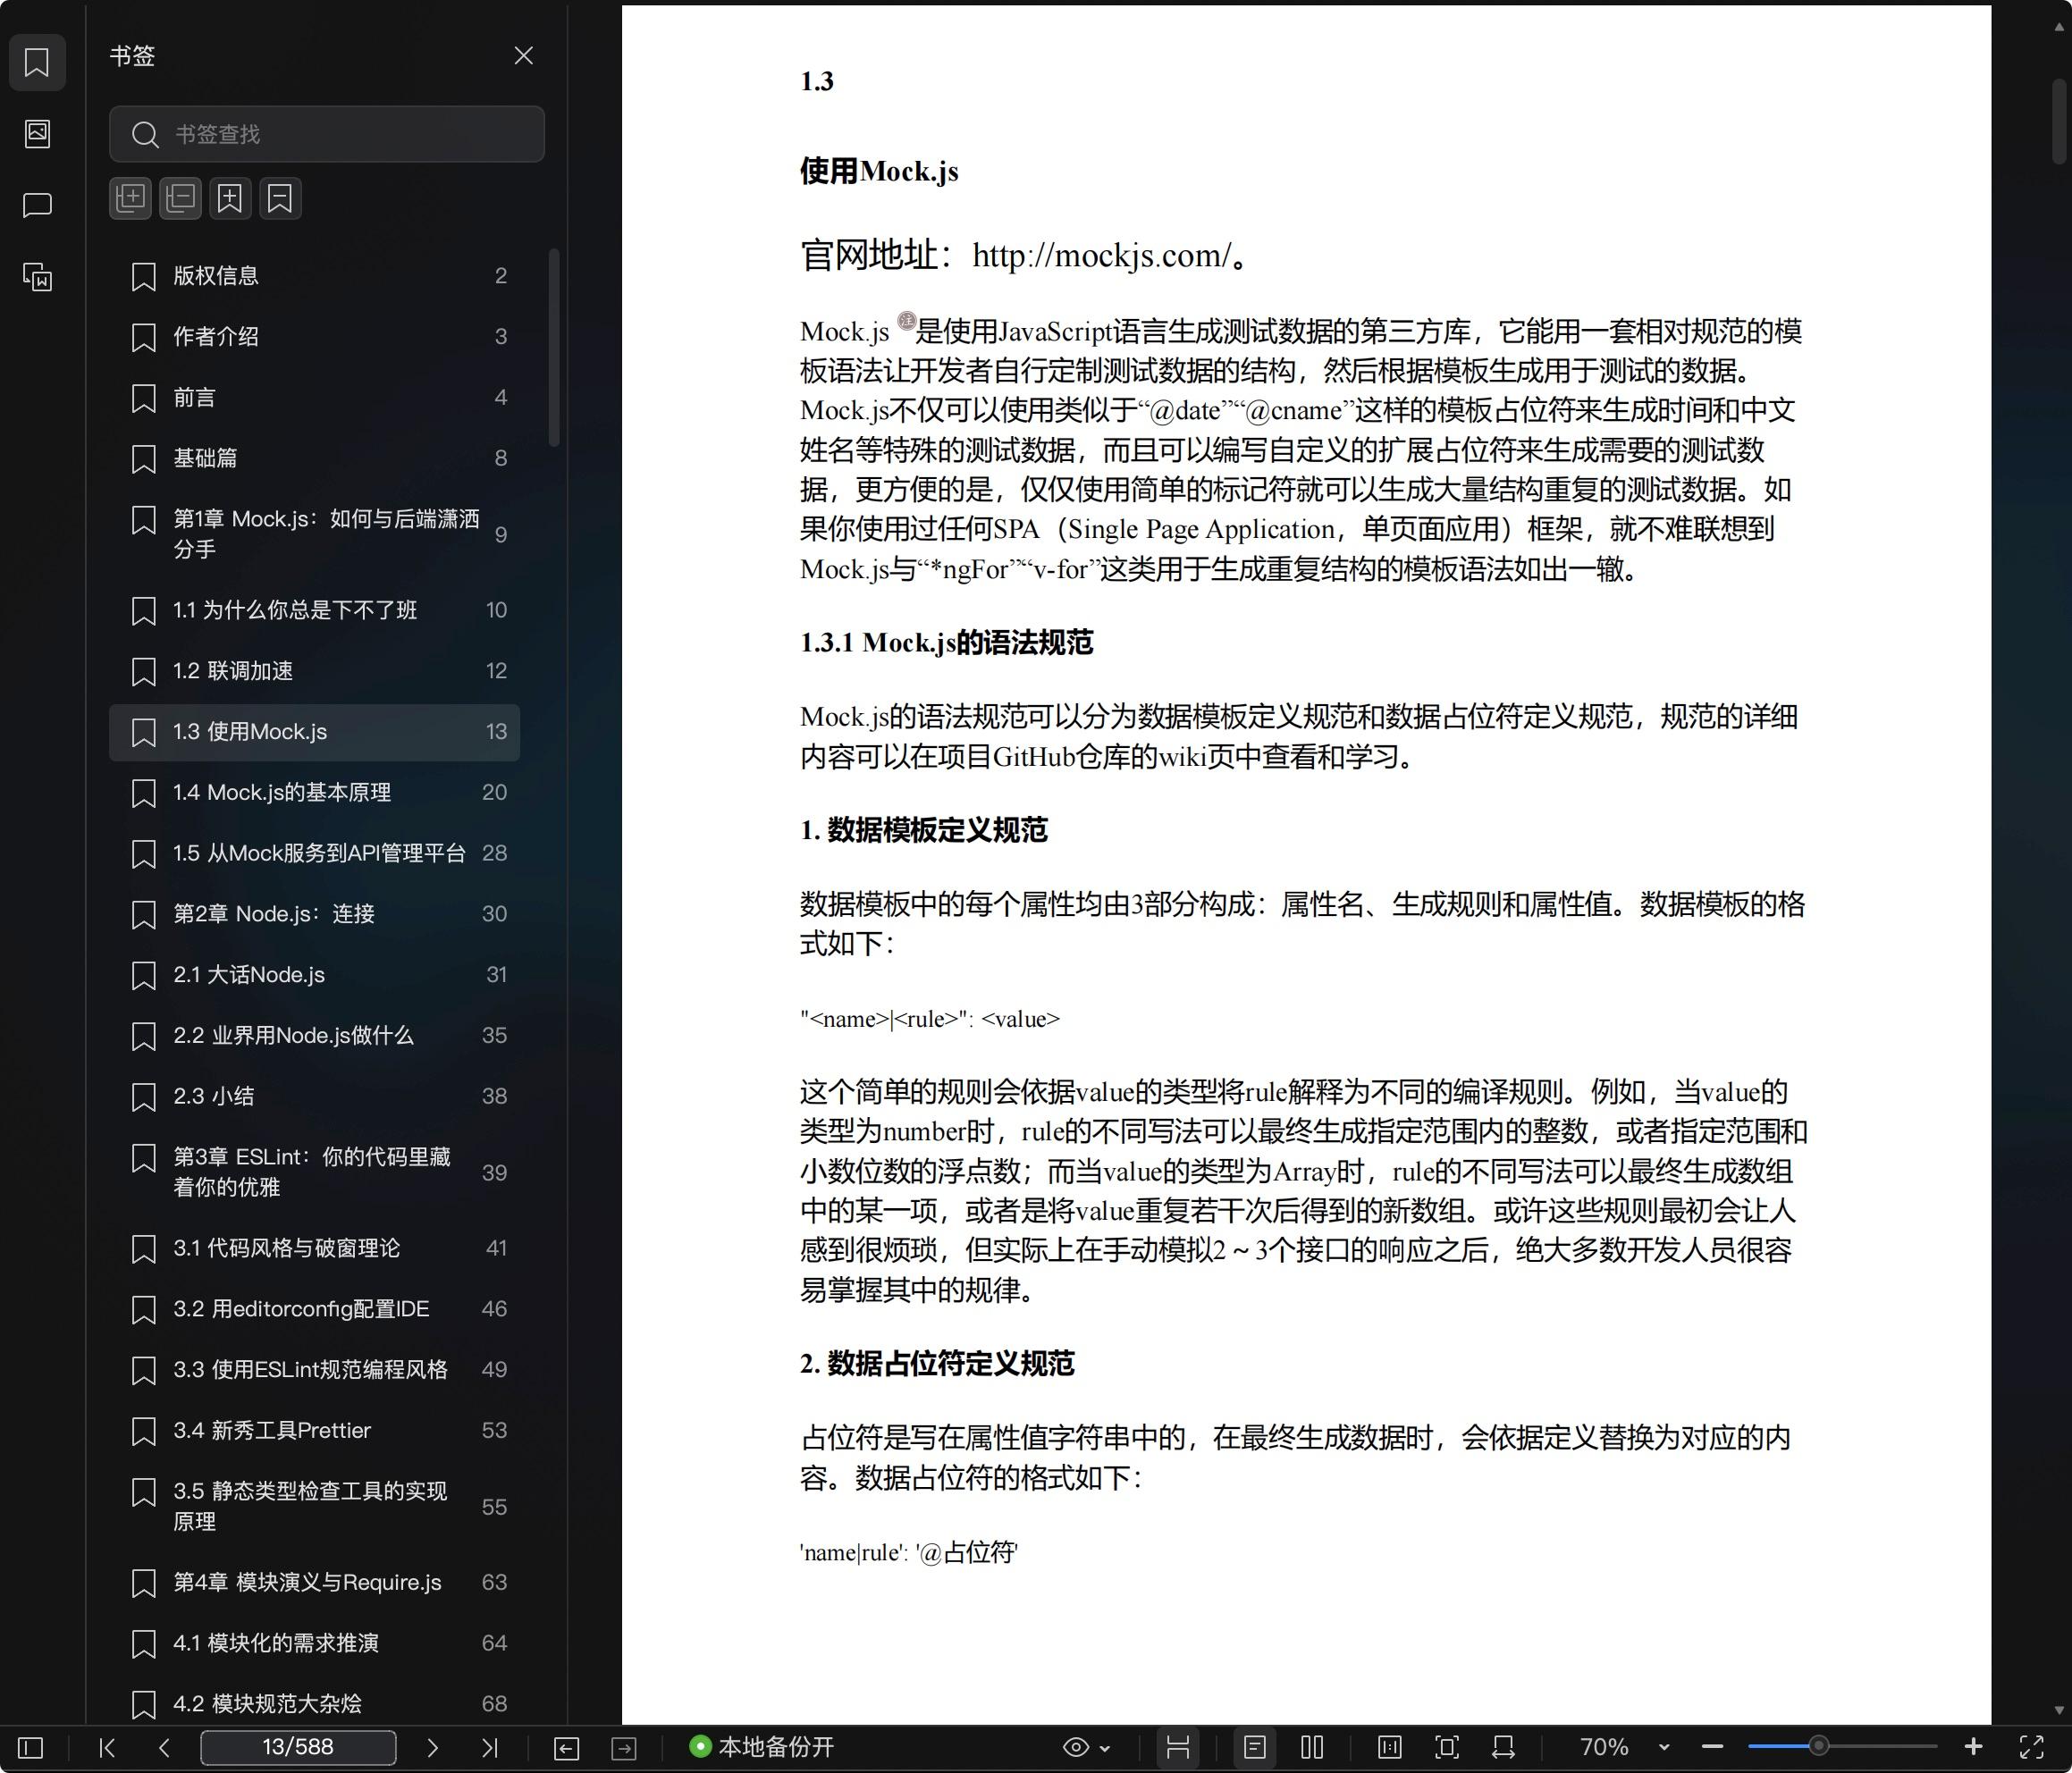This screenshot has width=2072, height=1773.
Task: Click the heading 1.3.1 Mock.js的语法规范
Action: (x=946, y=643)
